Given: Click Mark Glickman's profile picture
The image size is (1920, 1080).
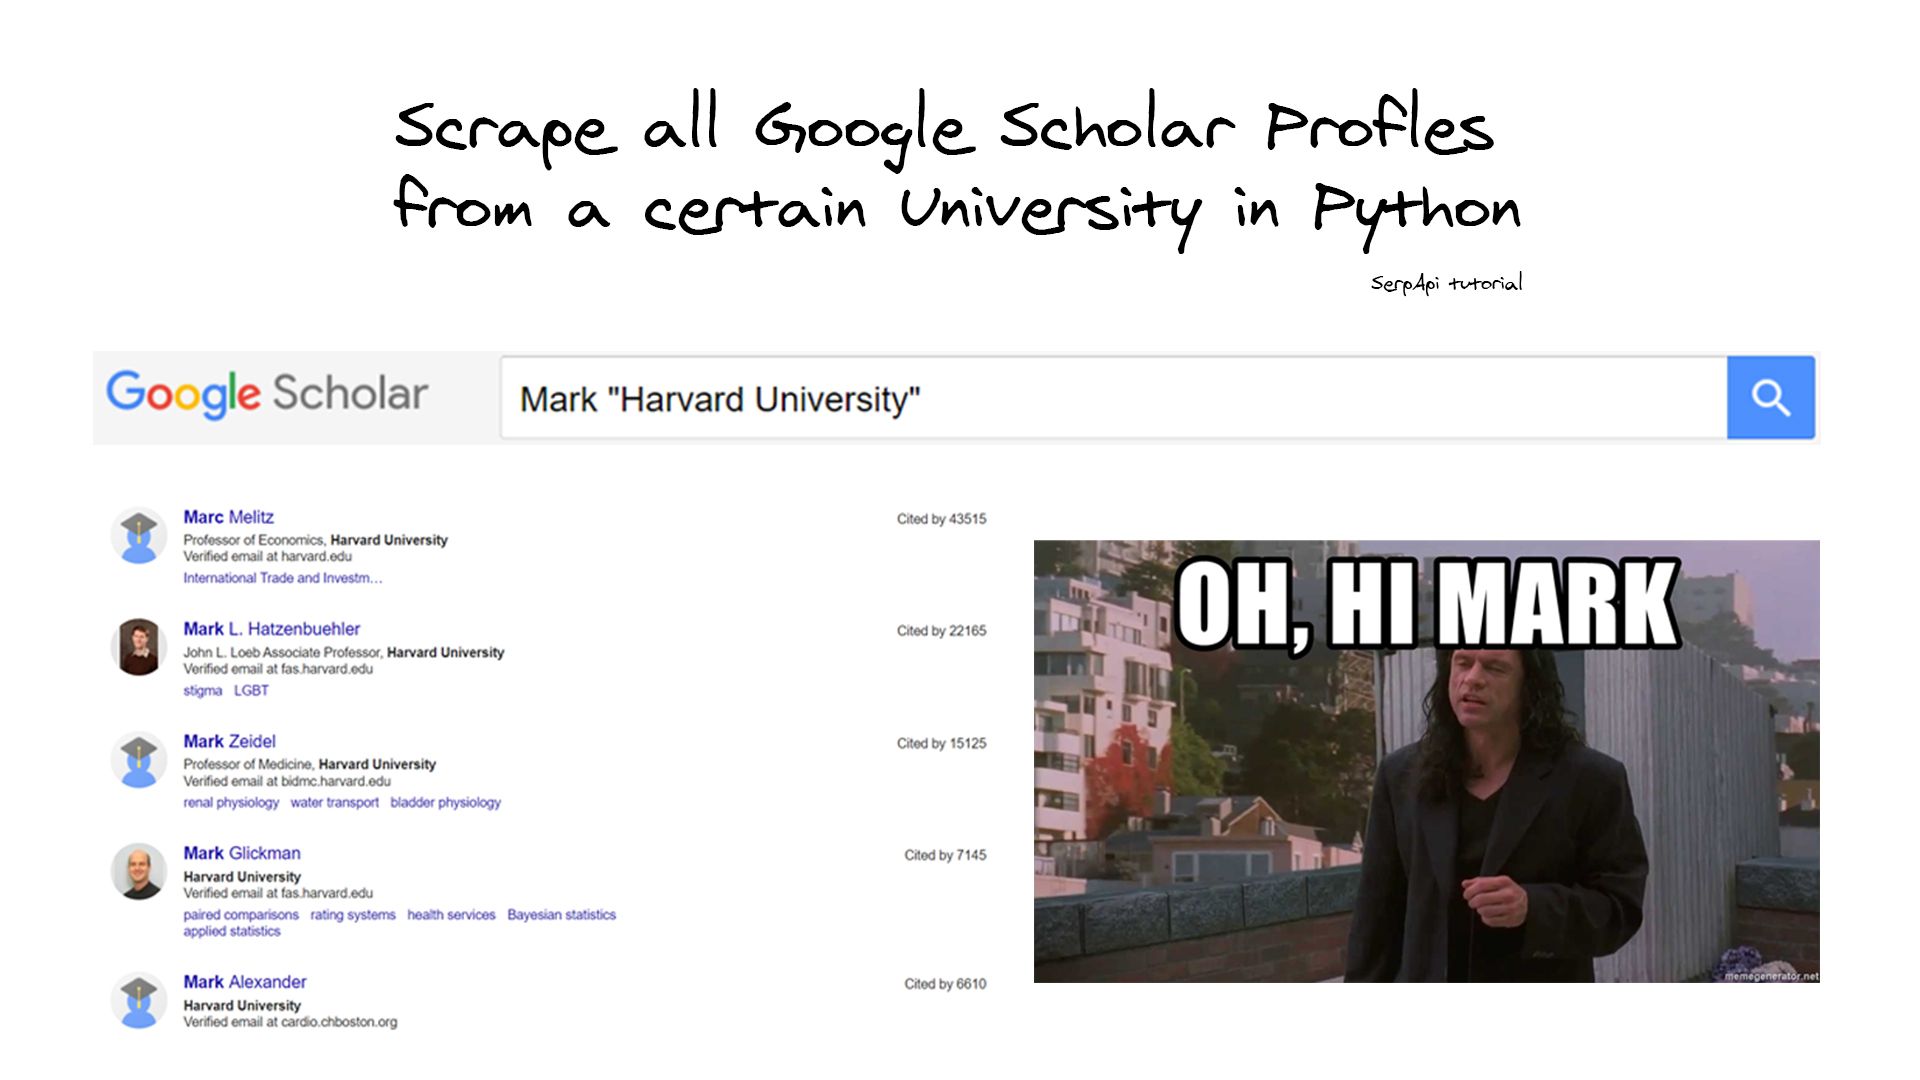Looking at the screenshot, I should point(140,871).
